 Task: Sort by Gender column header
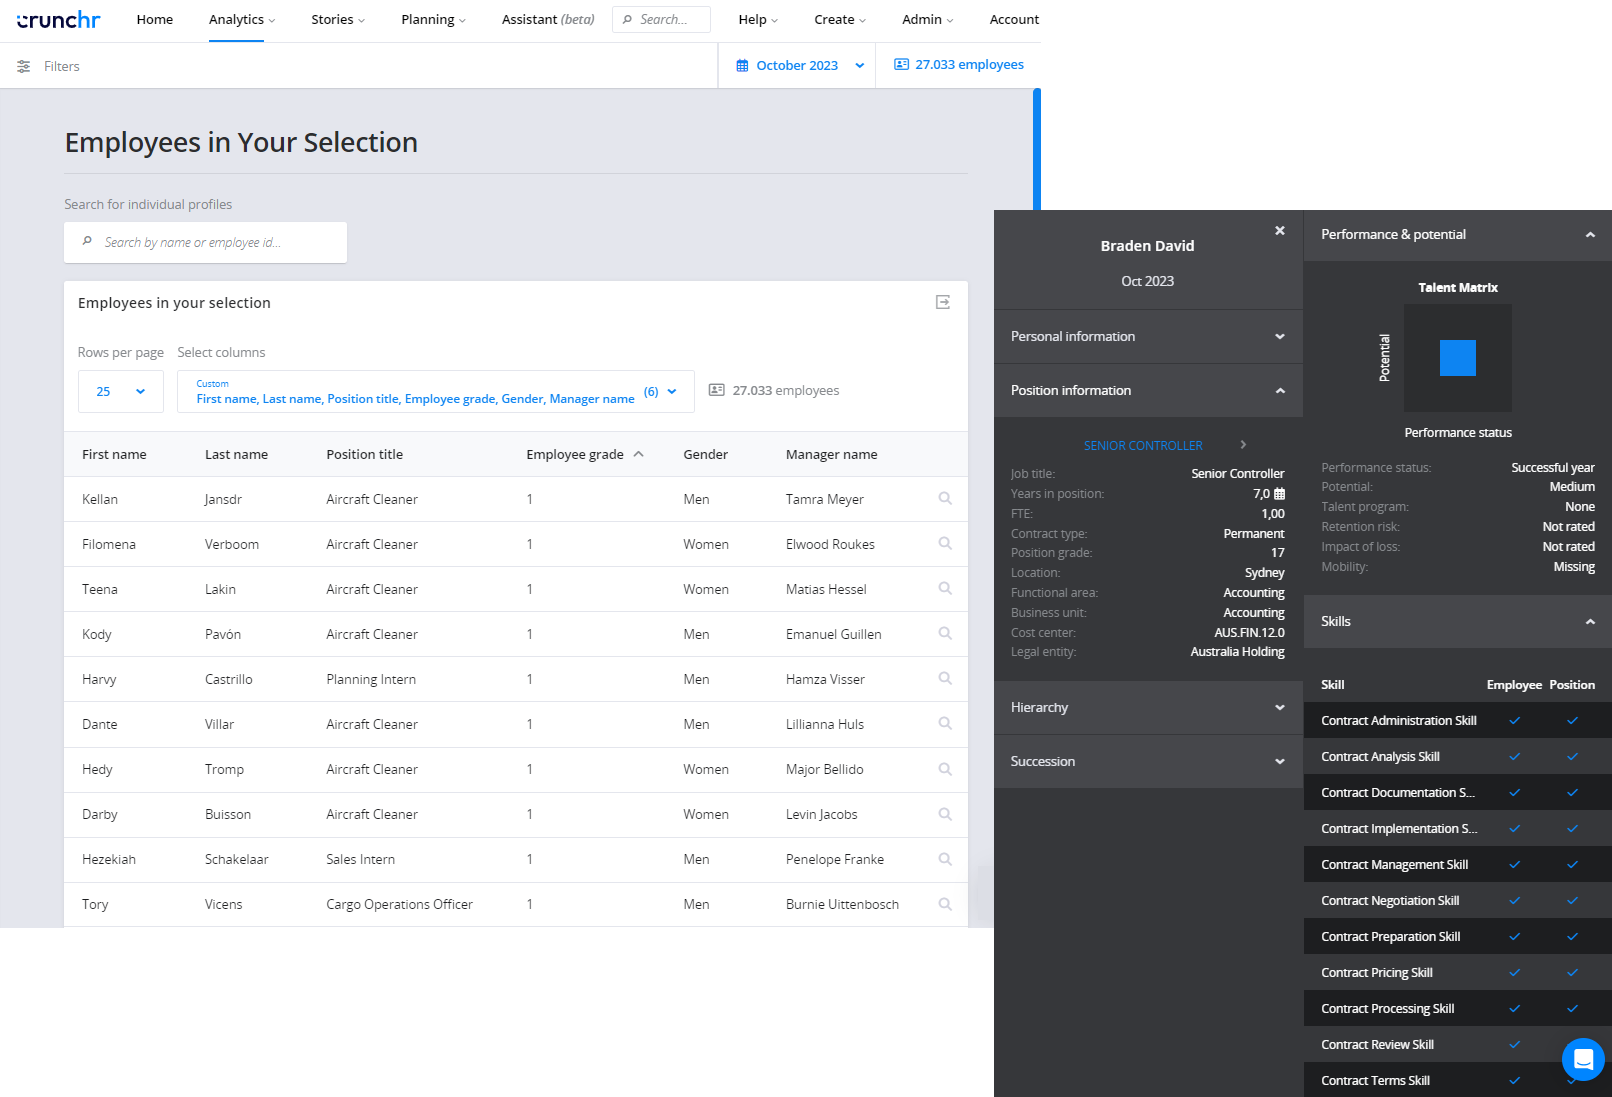tap(705, 455)
